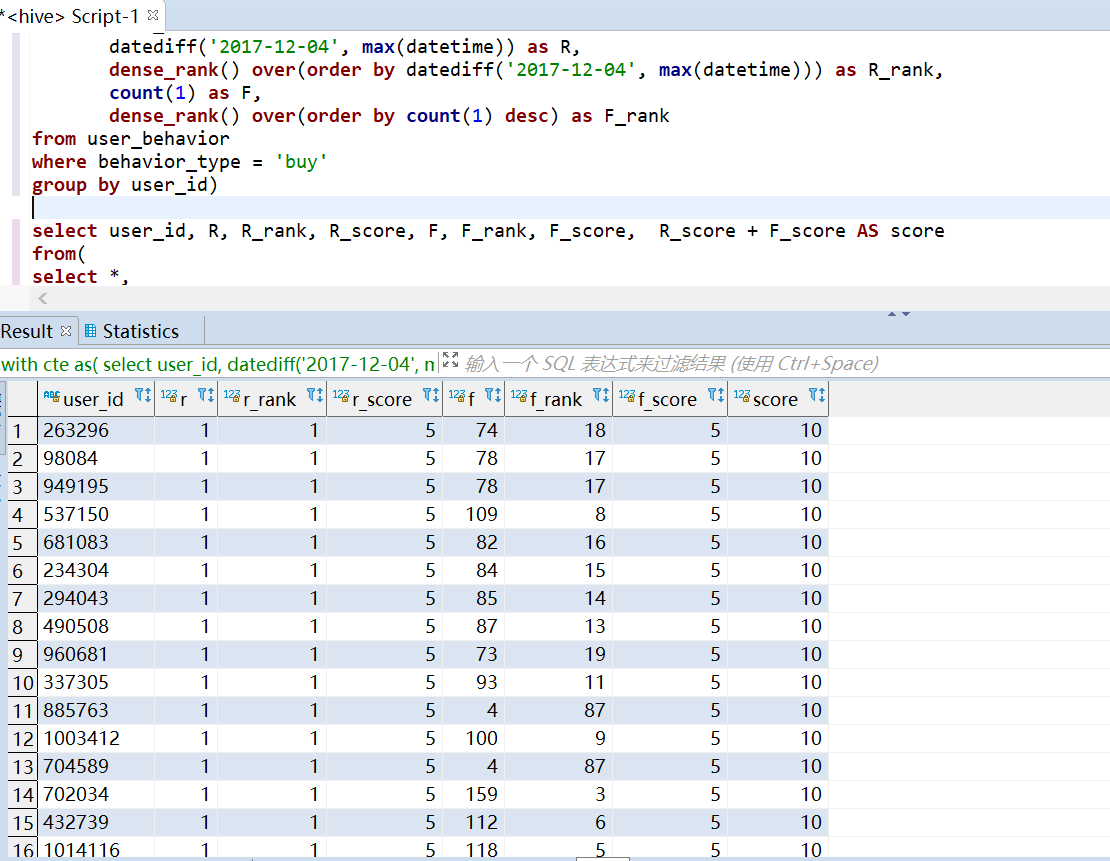
Task: Click the string type icon on user_id header
Action: tap(52, 397)
